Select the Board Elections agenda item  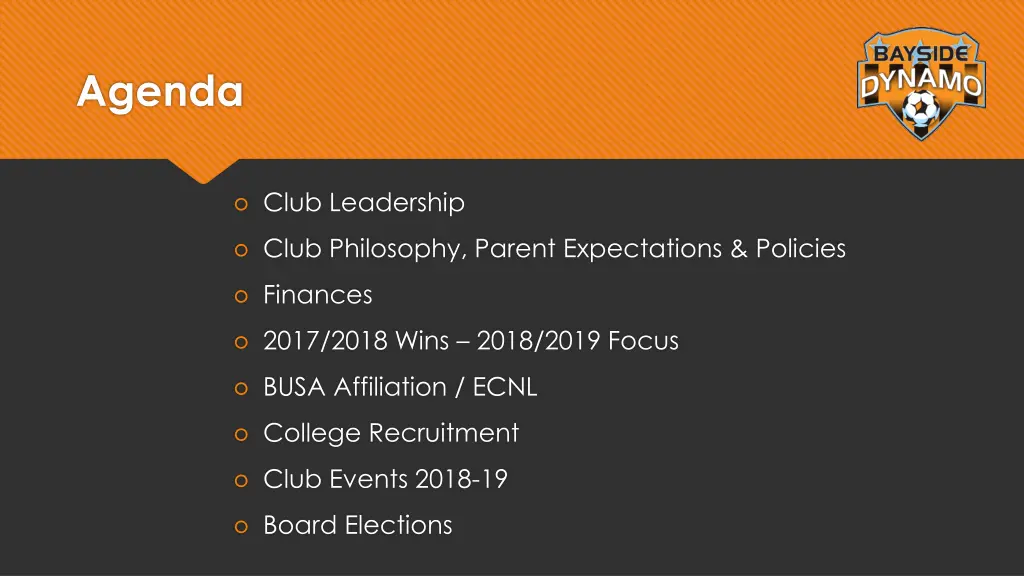(358, 526)
